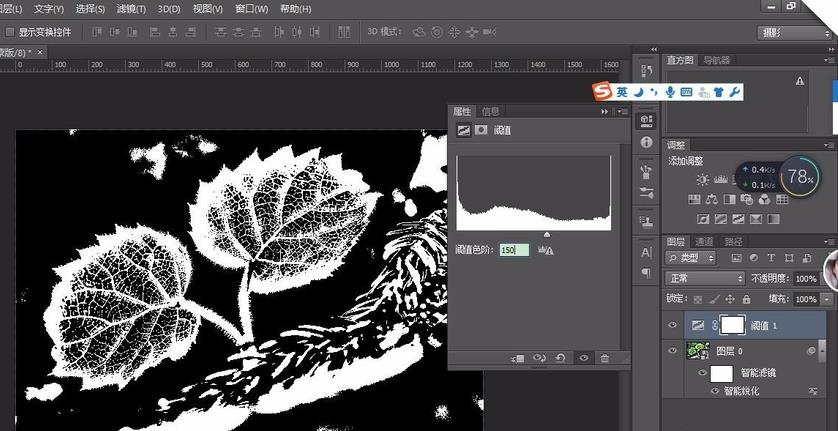The width and height of the screenshot is (838, 431).
Task: Click the Sogou input method S icon
Action: point(602,92)
